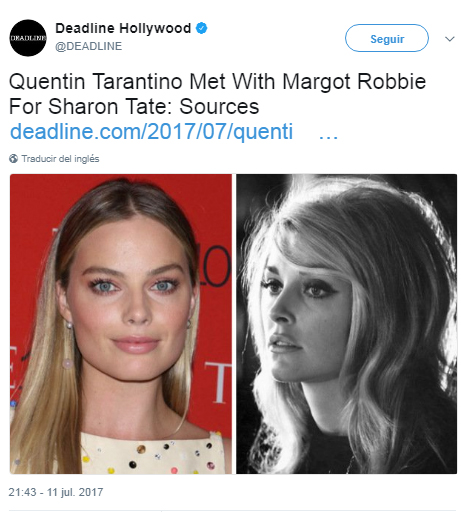The image size is (461, 512).
Task: Click the blue verified badge checkmark
Action: (201, 28)
